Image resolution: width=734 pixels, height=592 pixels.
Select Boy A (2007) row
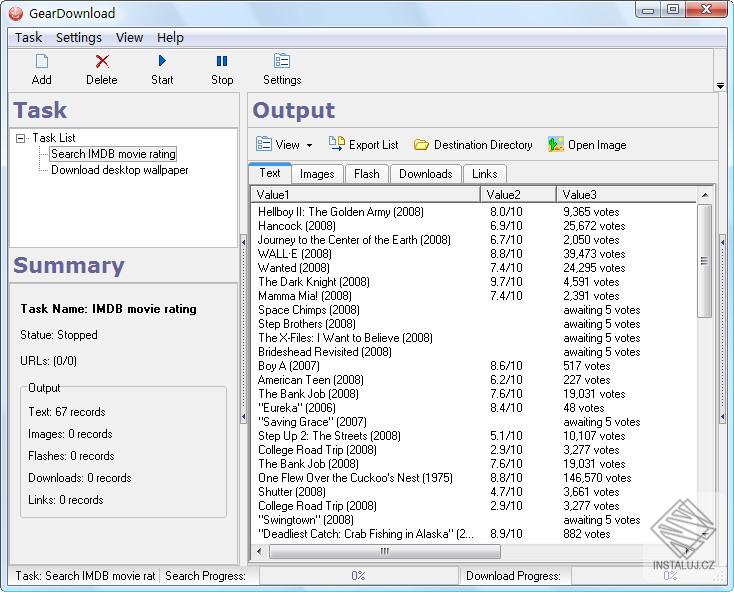point(473,366)
